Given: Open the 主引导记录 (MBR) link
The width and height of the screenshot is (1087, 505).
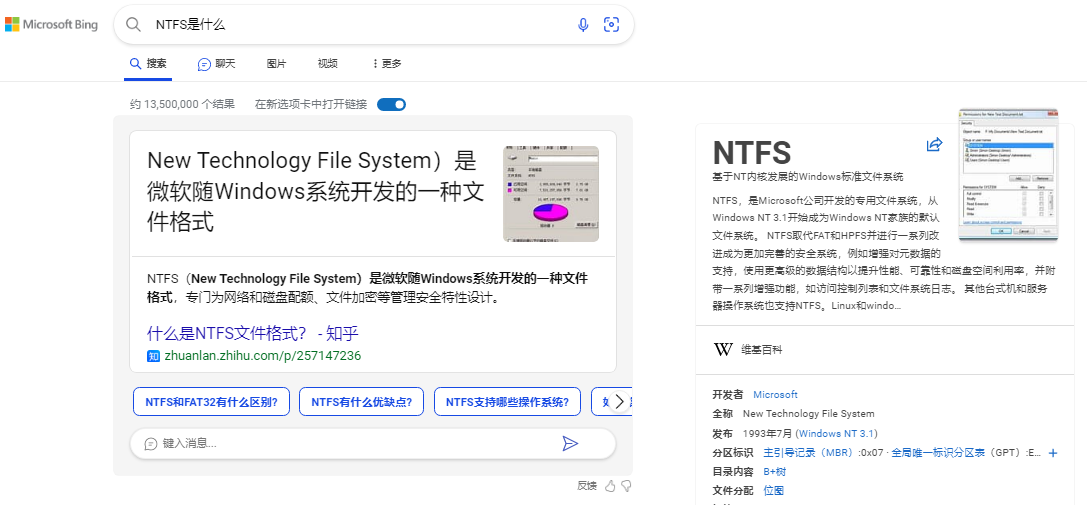Looking at the screenshot, I should (x=810, y=453).
